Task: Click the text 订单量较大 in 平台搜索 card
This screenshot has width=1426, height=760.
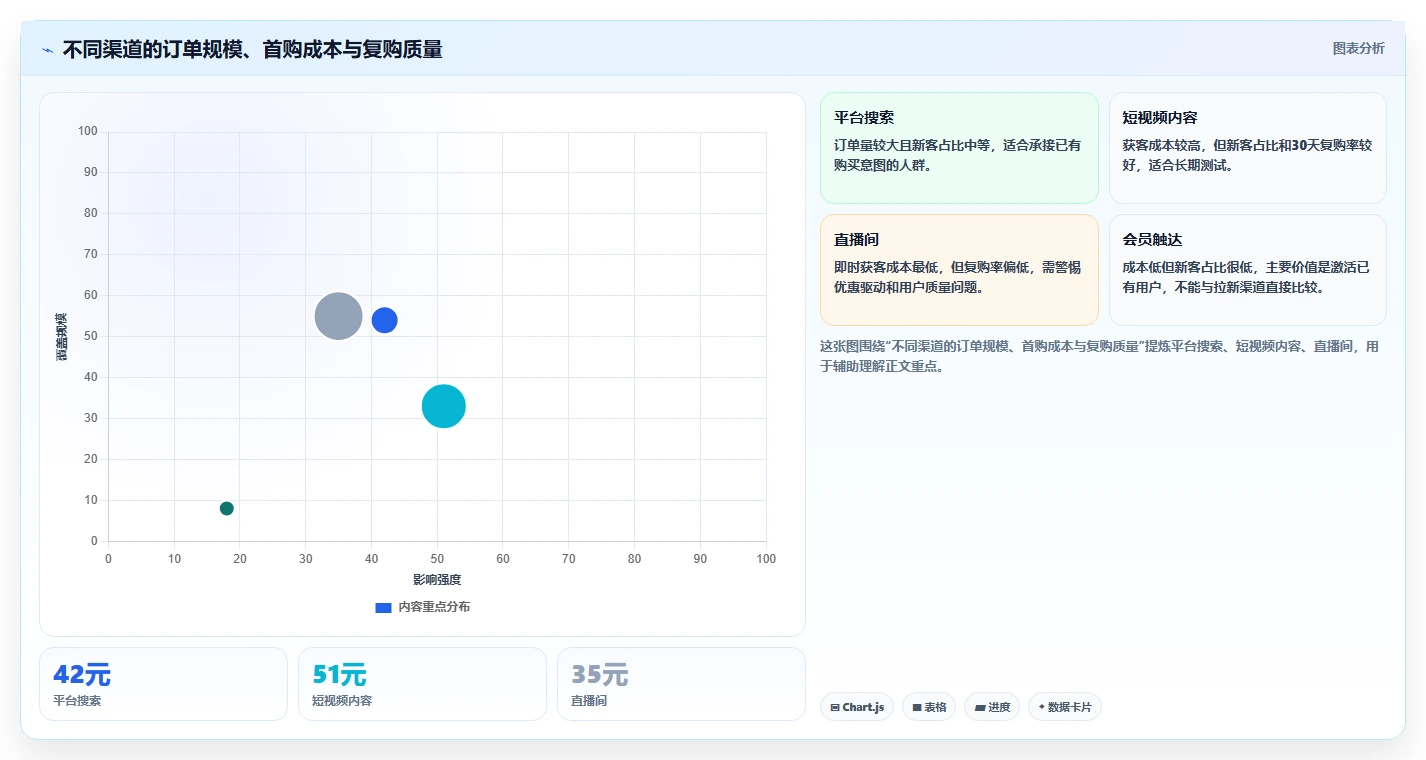Action: tap(868, 146)
